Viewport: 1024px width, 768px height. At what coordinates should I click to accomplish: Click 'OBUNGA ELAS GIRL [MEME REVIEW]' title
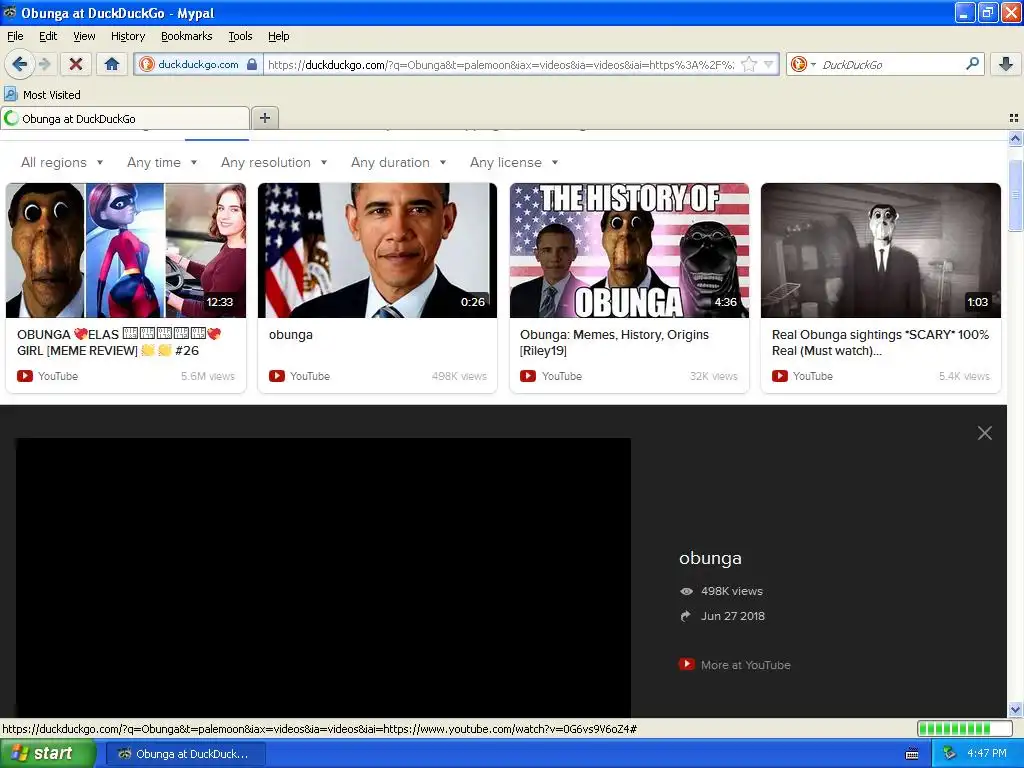tap(120, 342)
